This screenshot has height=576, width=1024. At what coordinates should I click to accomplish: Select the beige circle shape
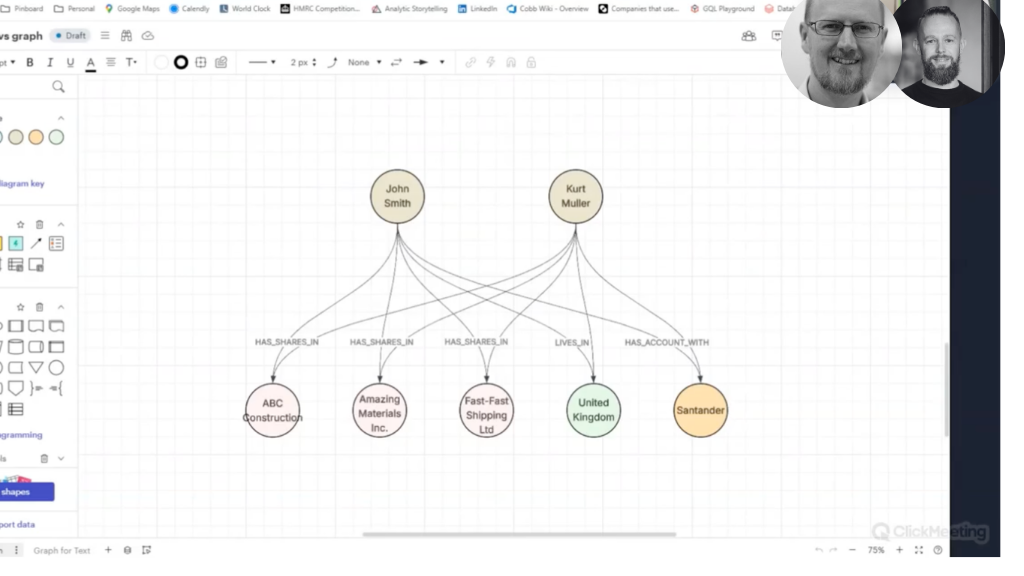point(16,137)
